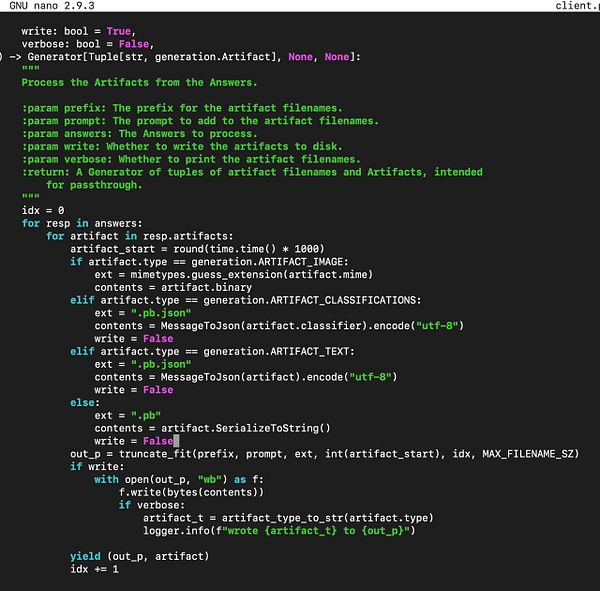Click the ':param prefix:' docstring line

[182, 108]
